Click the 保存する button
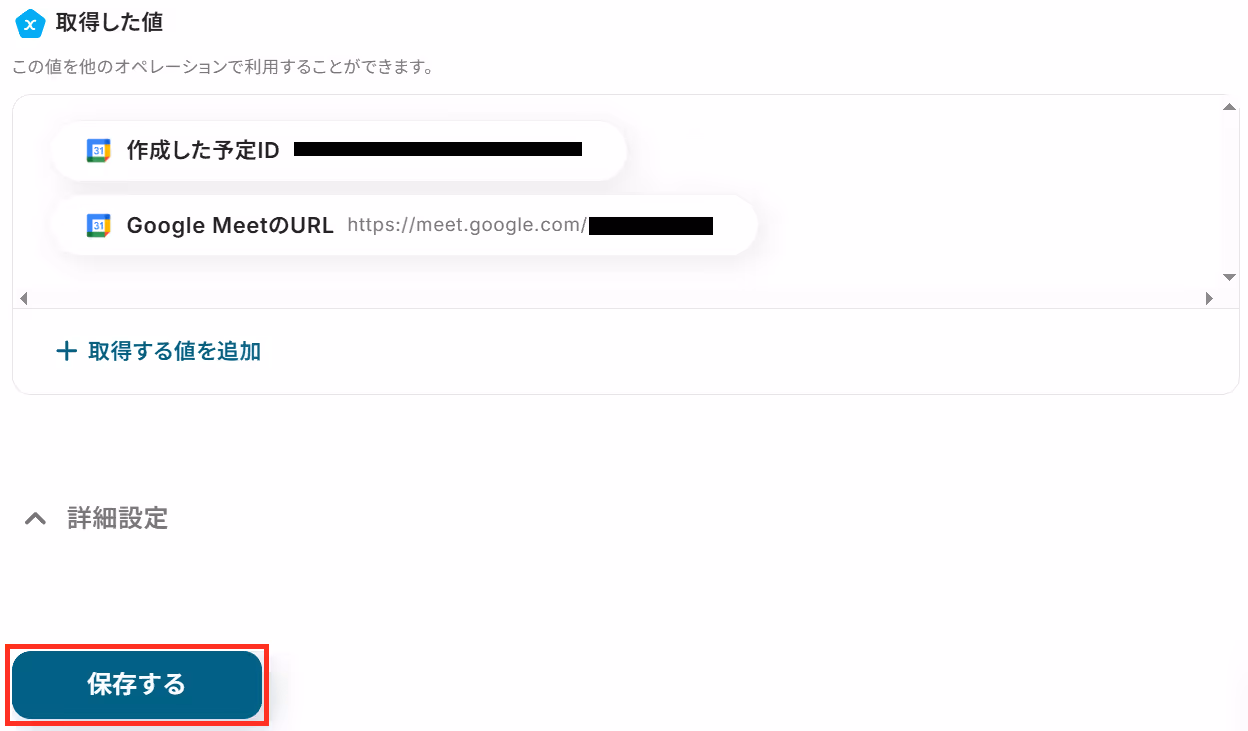 coord(137,685)
